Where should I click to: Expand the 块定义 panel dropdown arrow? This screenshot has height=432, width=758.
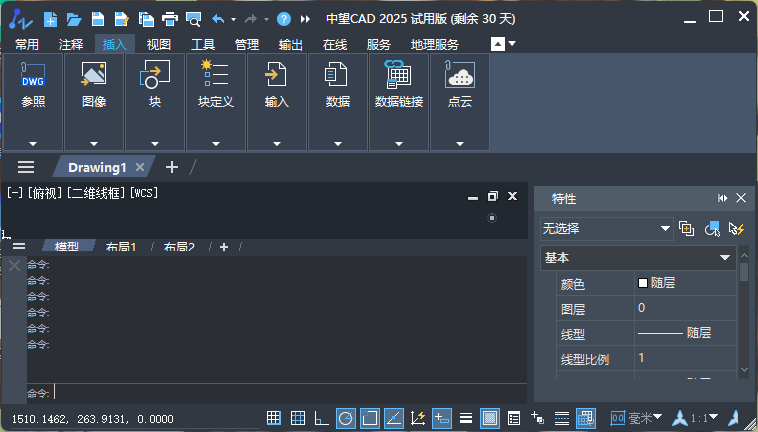click(216, 144)
